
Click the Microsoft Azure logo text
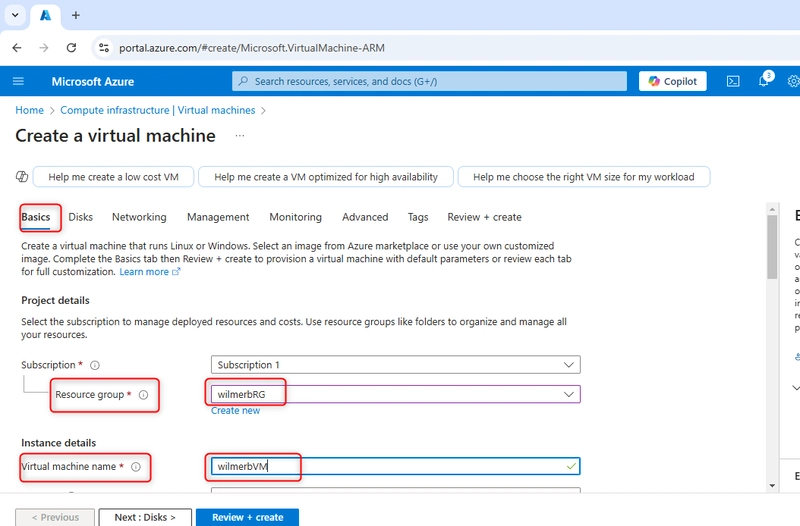pos(93,82)
